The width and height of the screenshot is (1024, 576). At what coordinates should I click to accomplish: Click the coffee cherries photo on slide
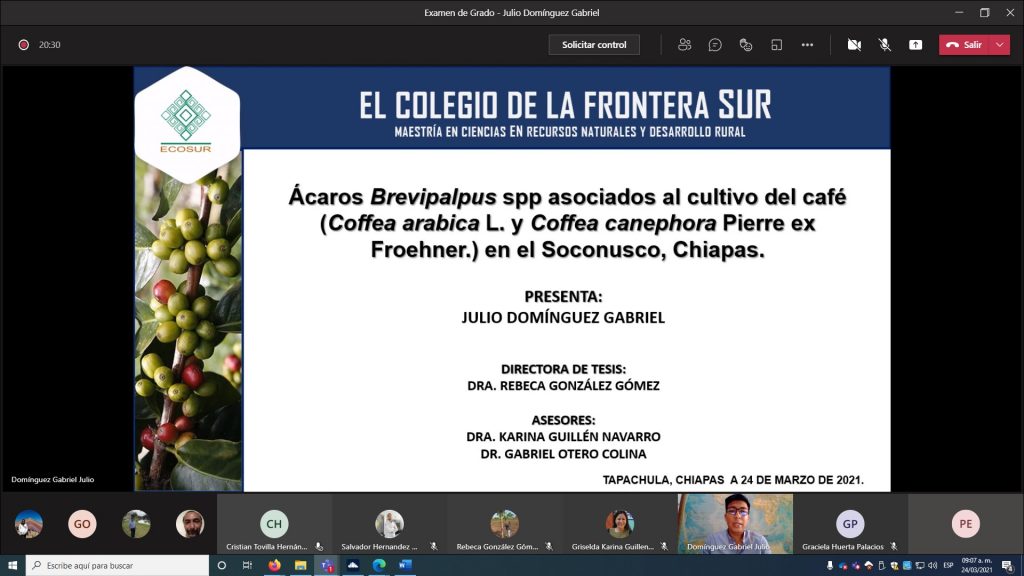(189, 327)
